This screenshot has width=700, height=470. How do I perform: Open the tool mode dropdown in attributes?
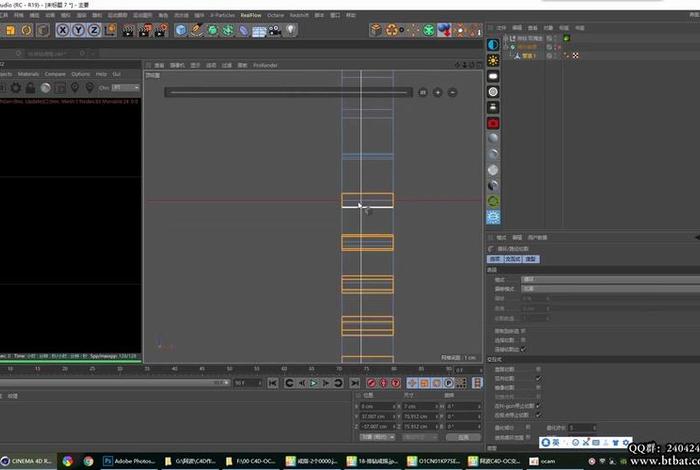(610, 279)
